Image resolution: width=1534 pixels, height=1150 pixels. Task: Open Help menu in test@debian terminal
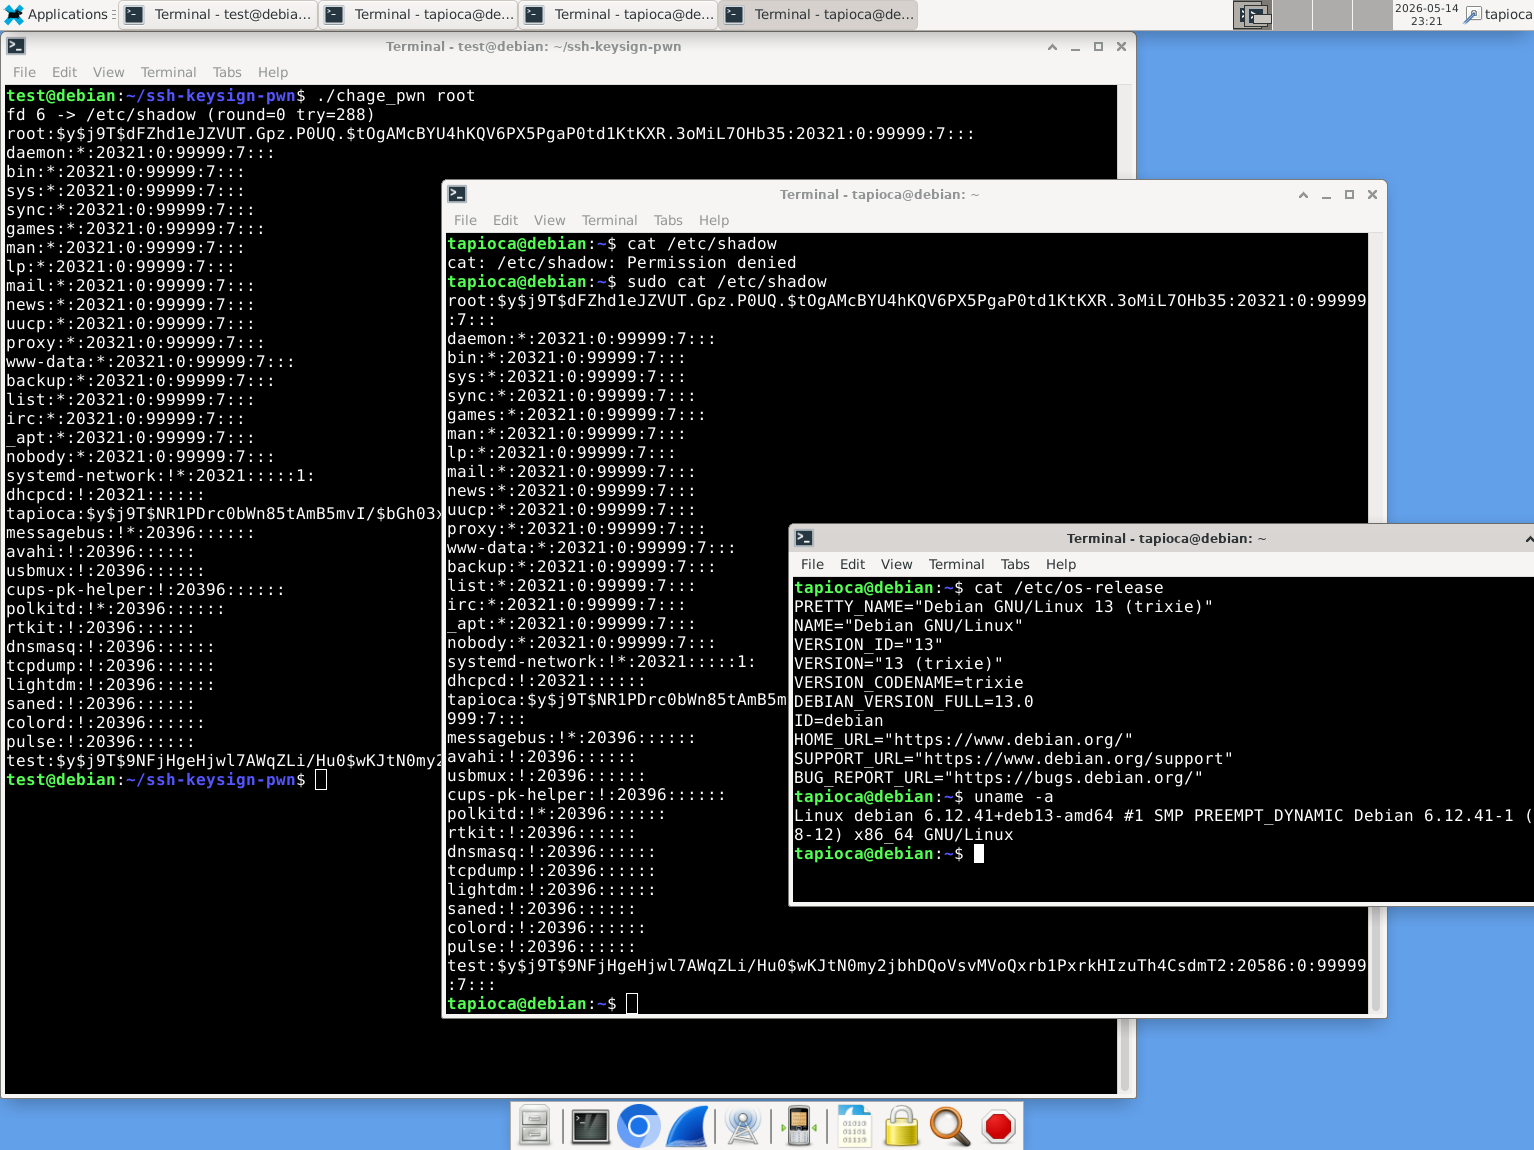[x=273, y=72]
